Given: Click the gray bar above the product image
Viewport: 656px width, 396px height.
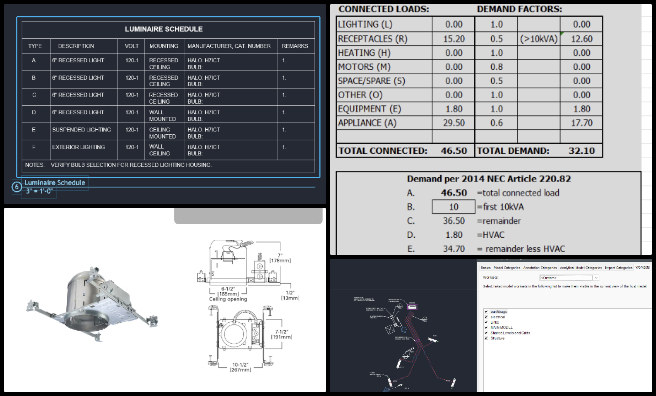Looking at the screenshot, I should tap(249, 216).
